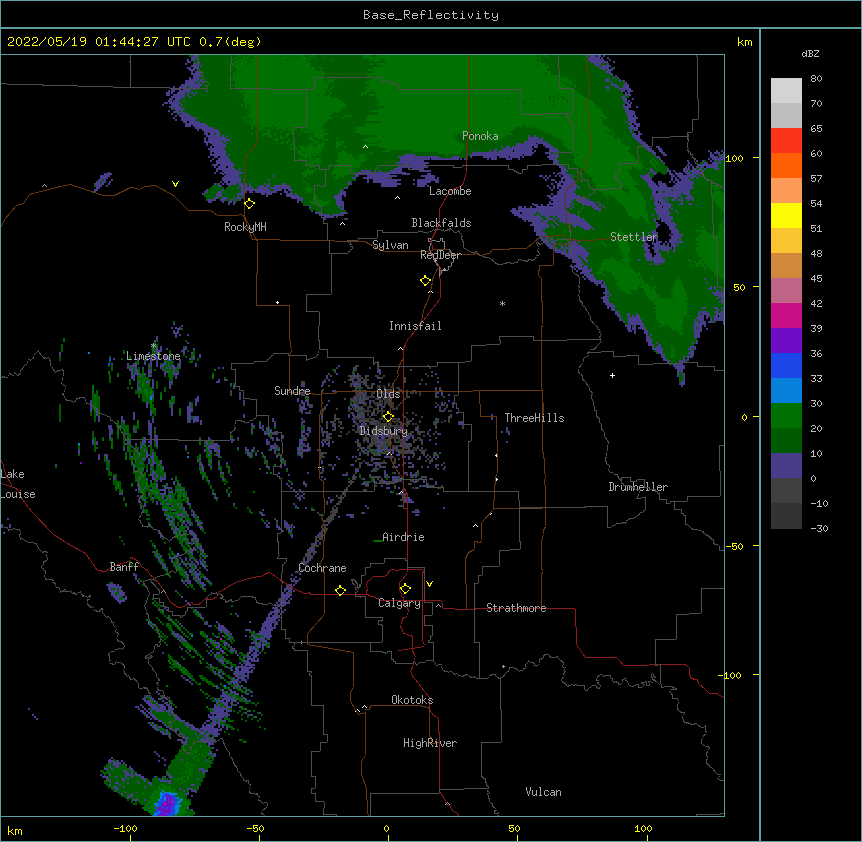The width and height of the screenshot is (862, 842).
Task: Click the Blackfalds city label
Action: click(441, 223)
